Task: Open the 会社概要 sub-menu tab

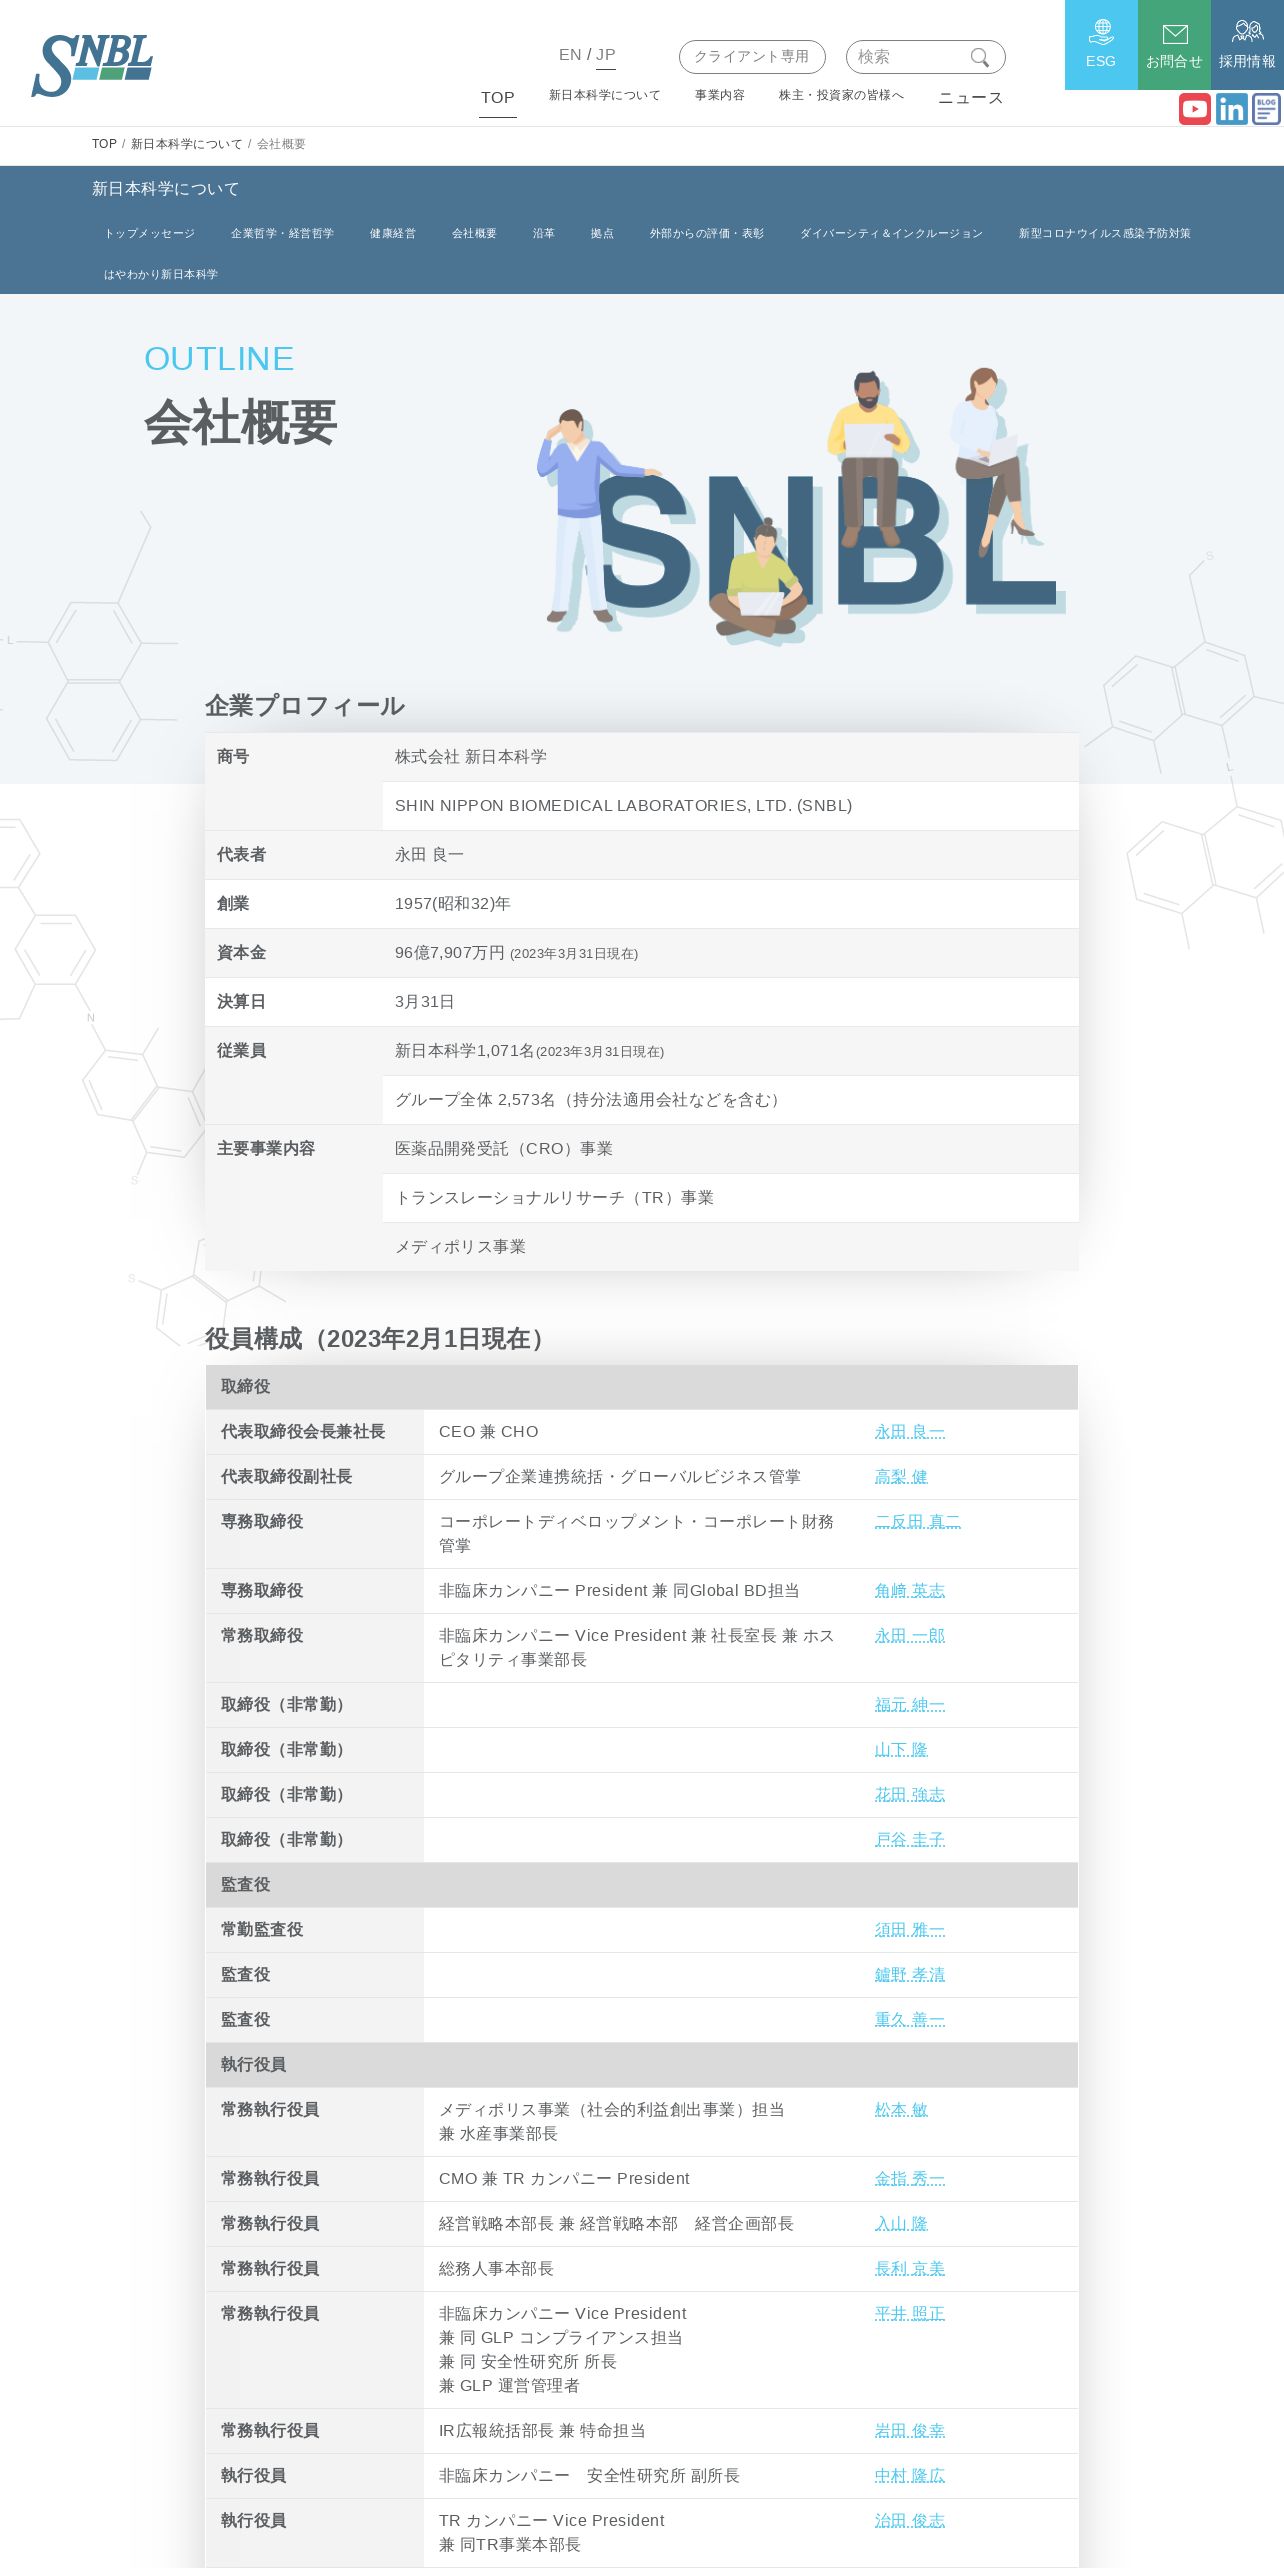Action: 474,233
